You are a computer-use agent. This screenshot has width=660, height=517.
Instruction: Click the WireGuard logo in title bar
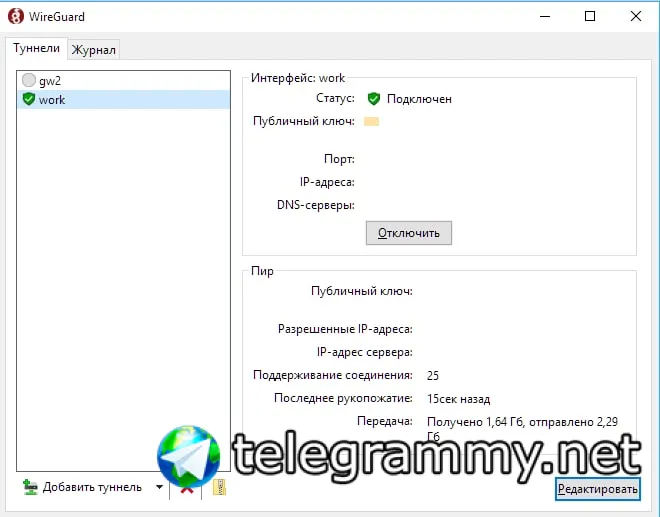pyautogui.click(x=16, y=16)
